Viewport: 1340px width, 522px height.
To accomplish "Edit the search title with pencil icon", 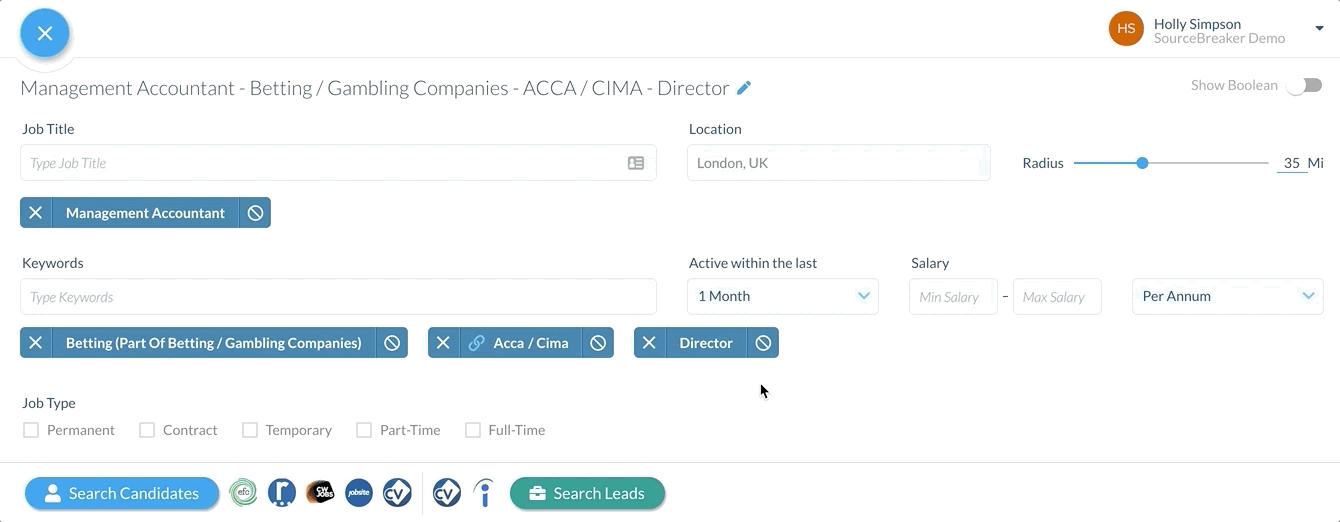I will click(744, 88).
